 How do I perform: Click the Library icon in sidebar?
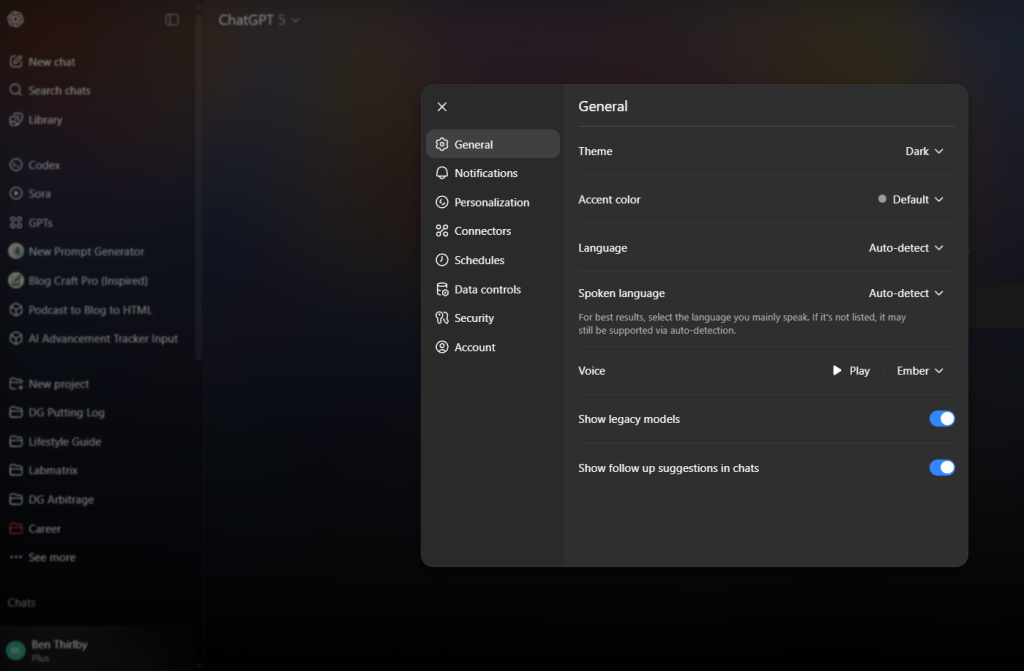pos(16,120)
